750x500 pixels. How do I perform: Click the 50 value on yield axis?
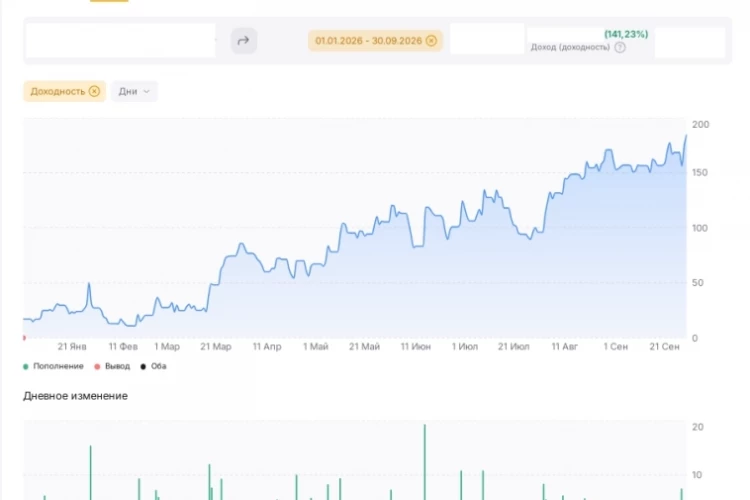[698, 283]
